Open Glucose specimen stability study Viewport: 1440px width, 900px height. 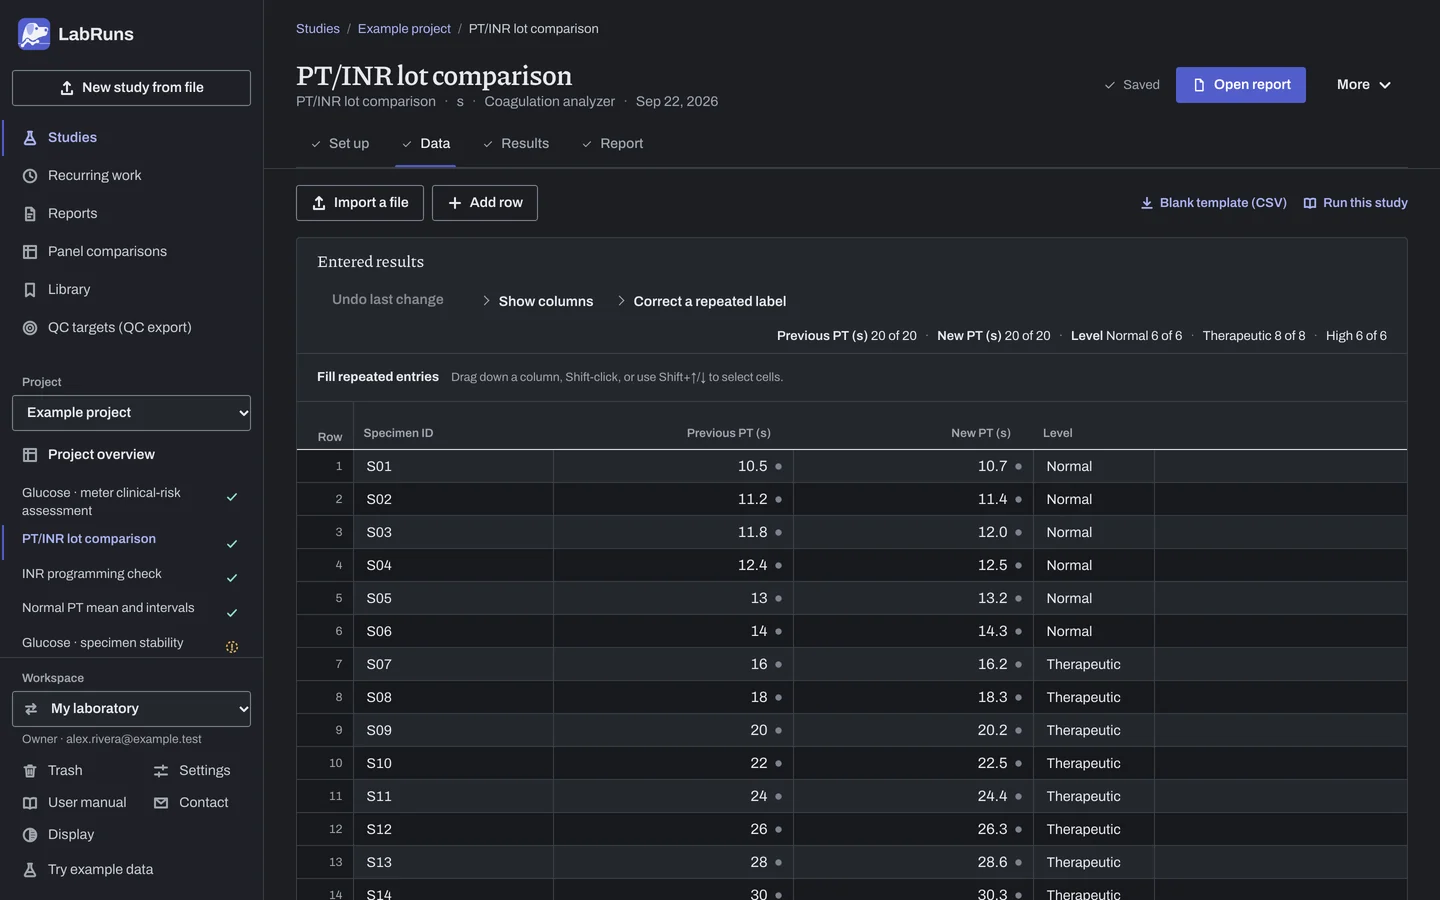pyautogui.click(x=131, y=644)
